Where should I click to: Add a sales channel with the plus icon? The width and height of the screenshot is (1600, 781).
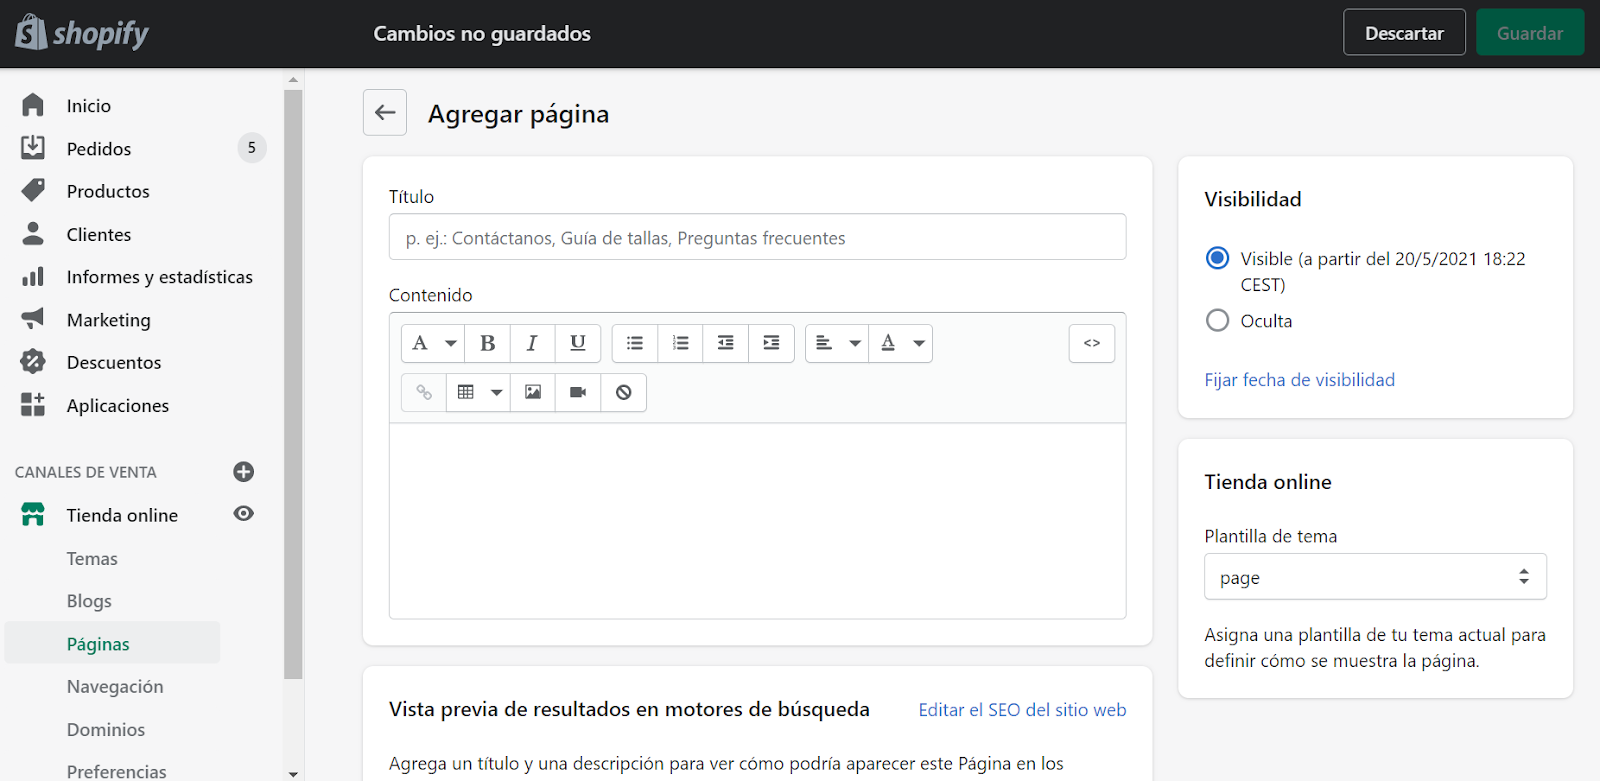tap(244, 471)
